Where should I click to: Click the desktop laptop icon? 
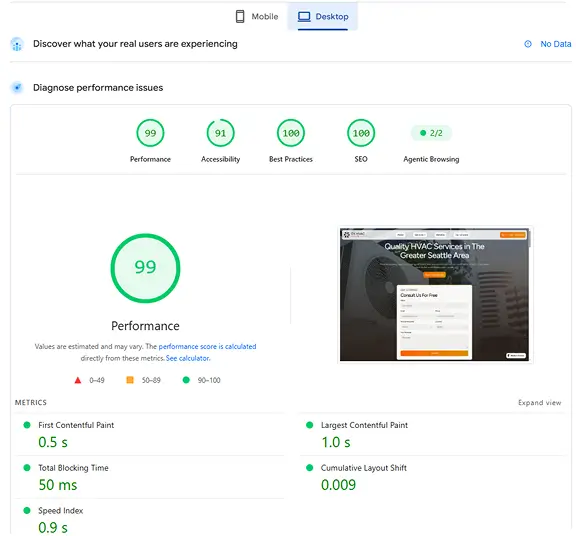pos(304,17)
